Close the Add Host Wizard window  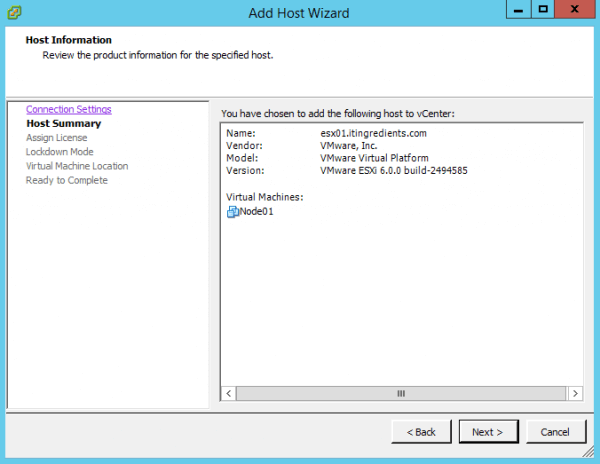coord(574,9)
